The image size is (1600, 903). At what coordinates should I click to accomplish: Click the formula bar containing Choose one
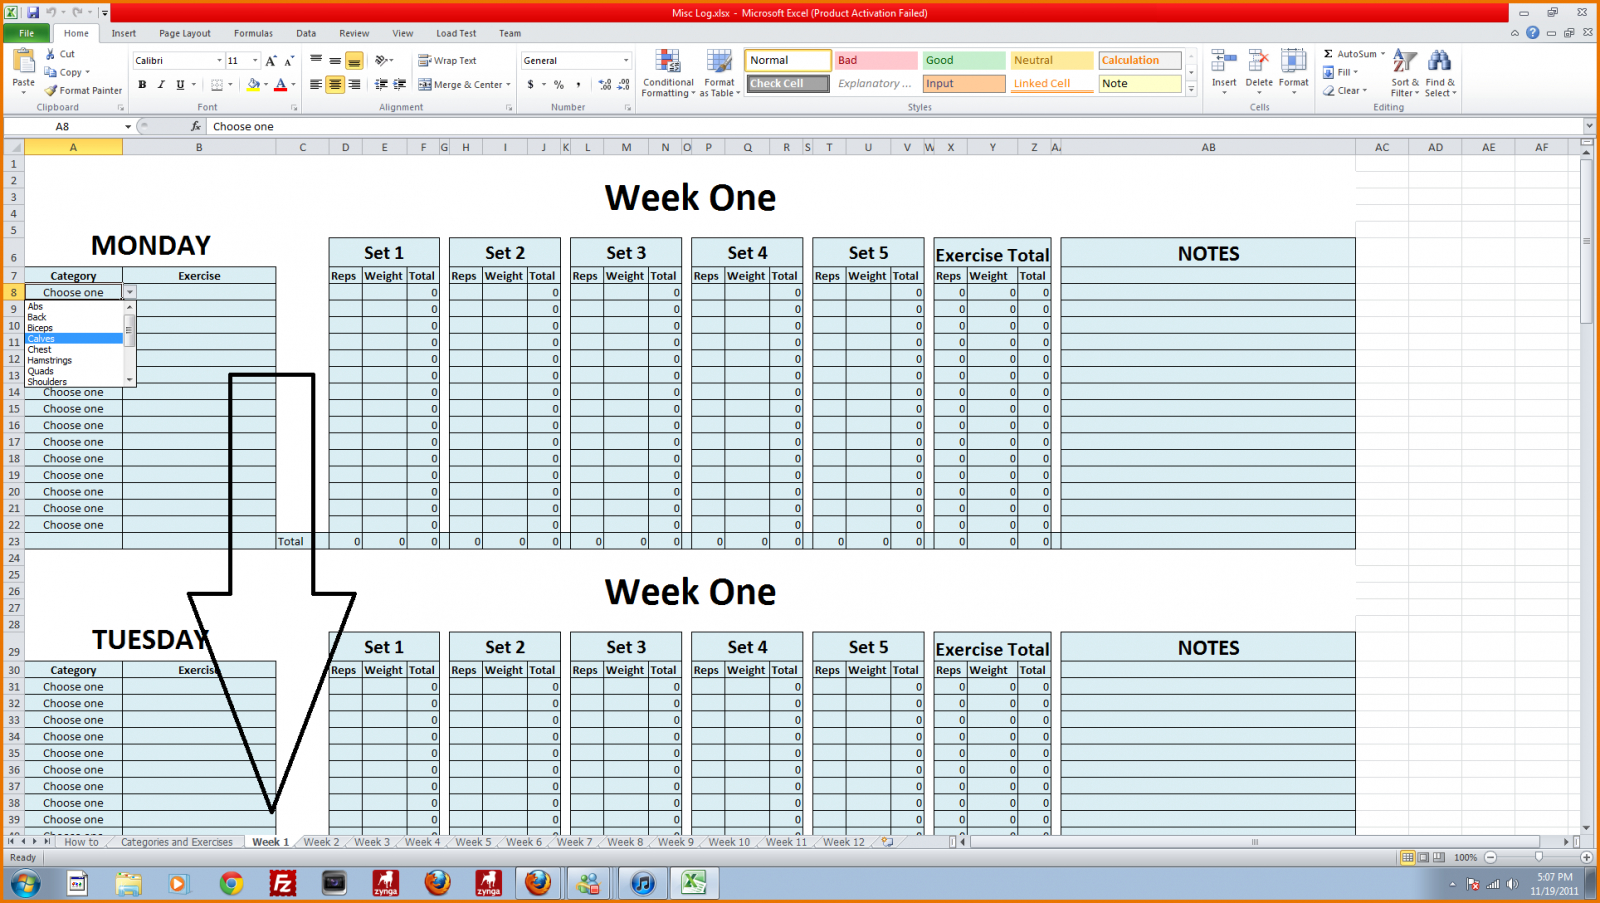tap(895, 127)
